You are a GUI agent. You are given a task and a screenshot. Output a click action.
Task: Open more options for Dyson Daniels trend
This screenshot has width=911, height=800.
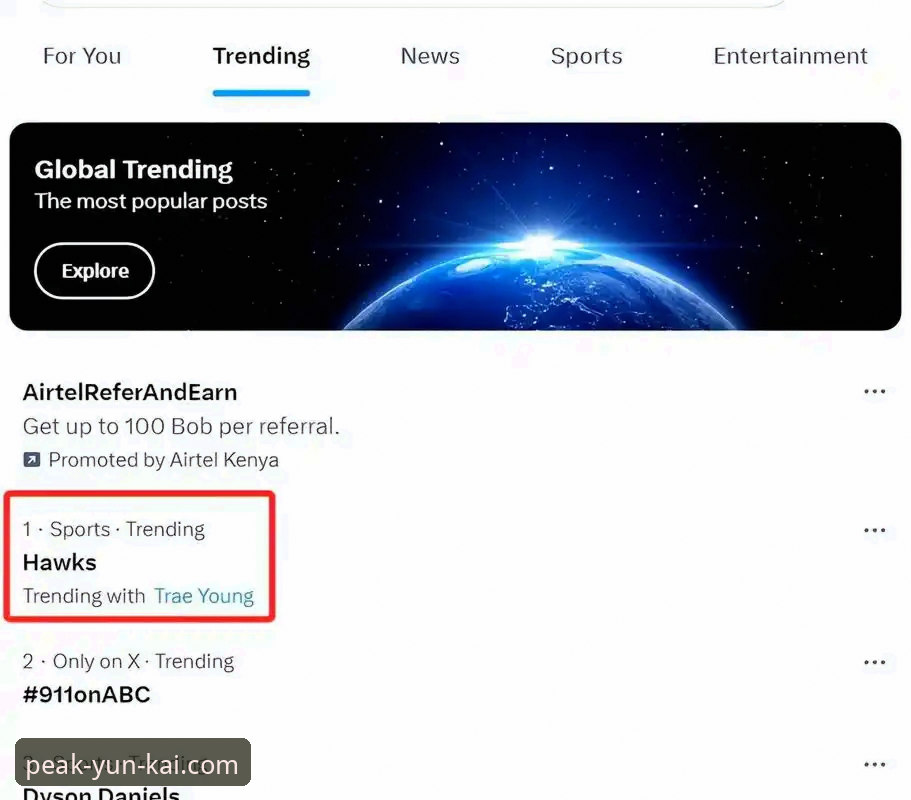pyautogui.click(x=874, y=764)
